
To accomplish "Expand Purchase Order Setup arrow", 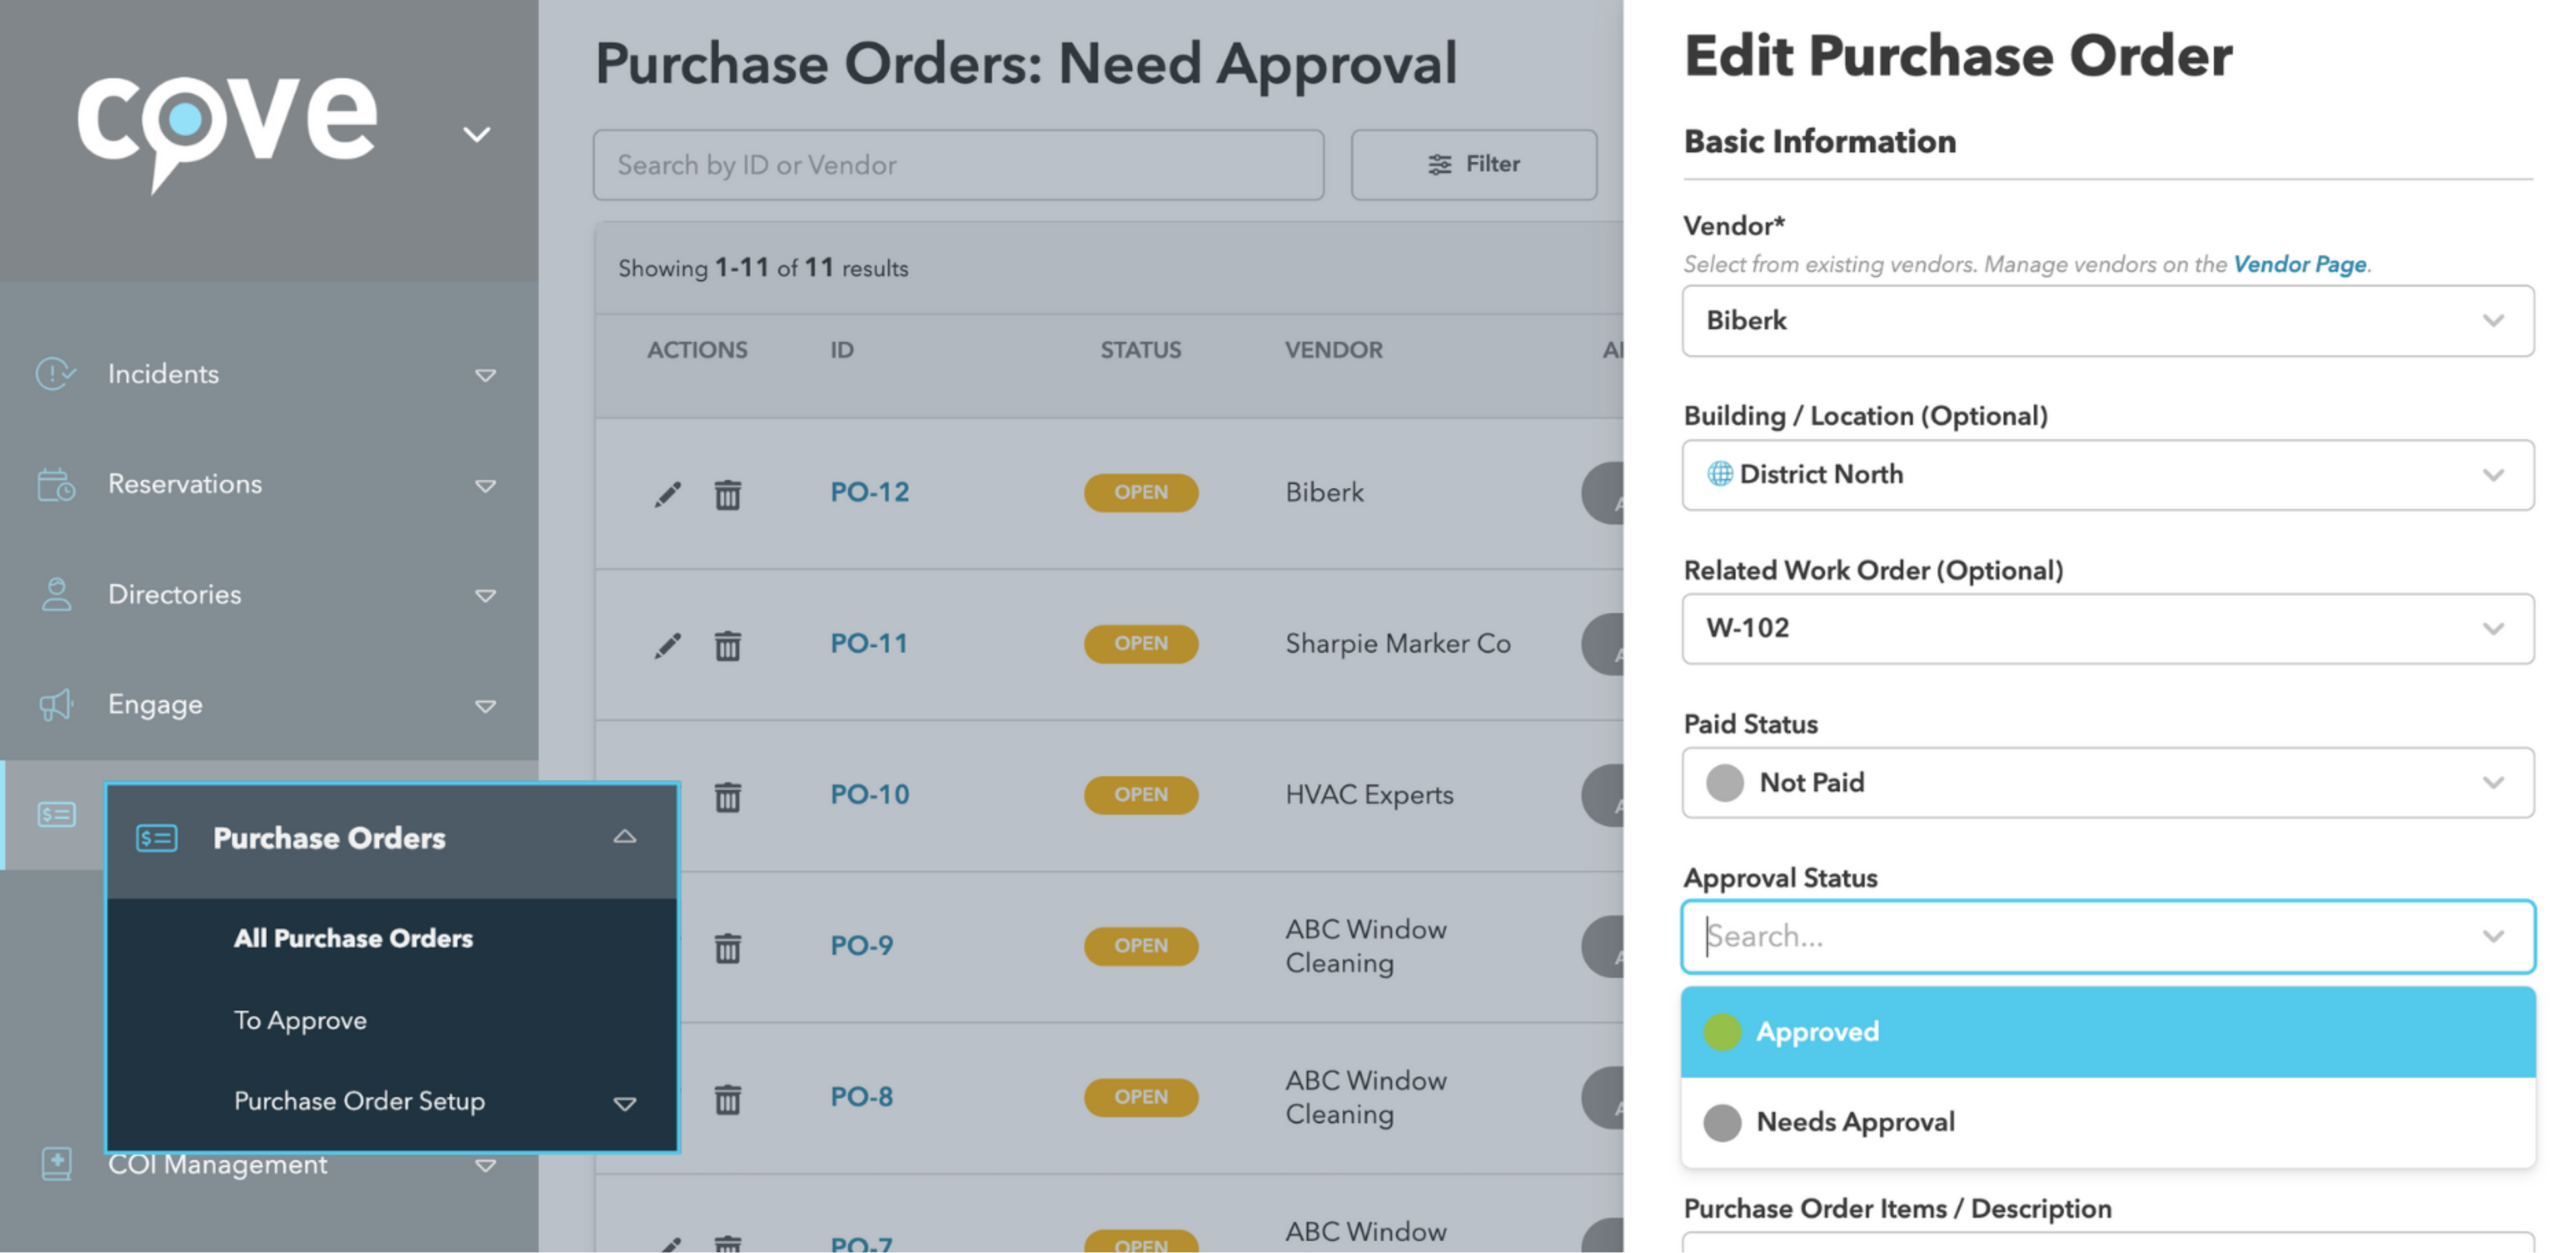I will click(625, 1104).
